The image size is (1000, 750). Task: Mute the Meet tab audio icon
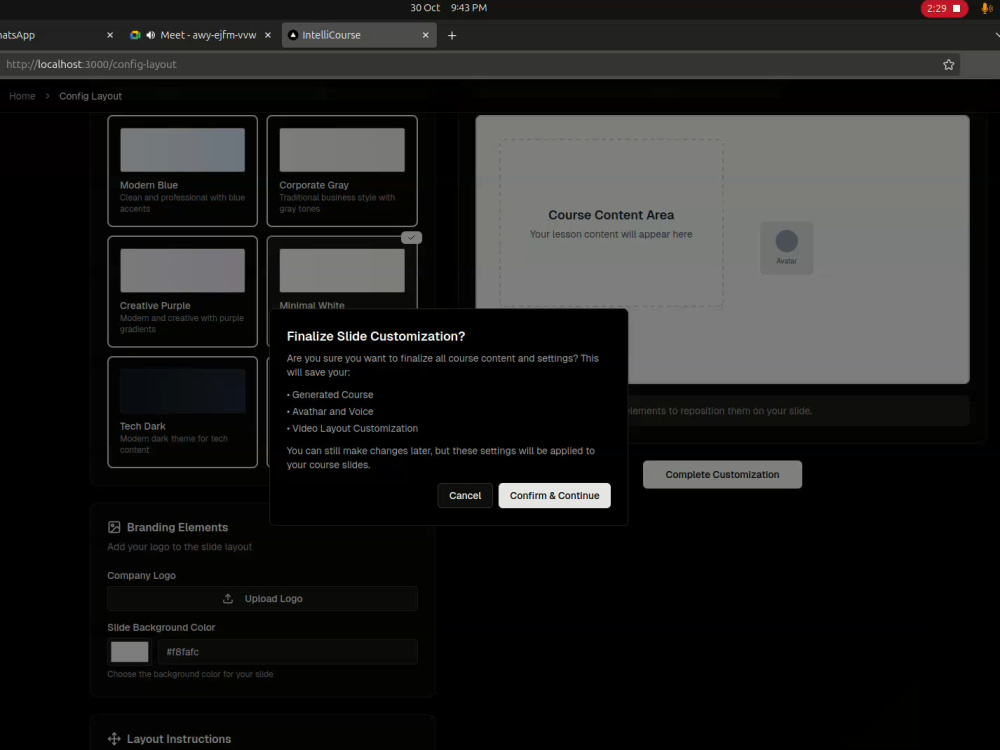(151, 35)
